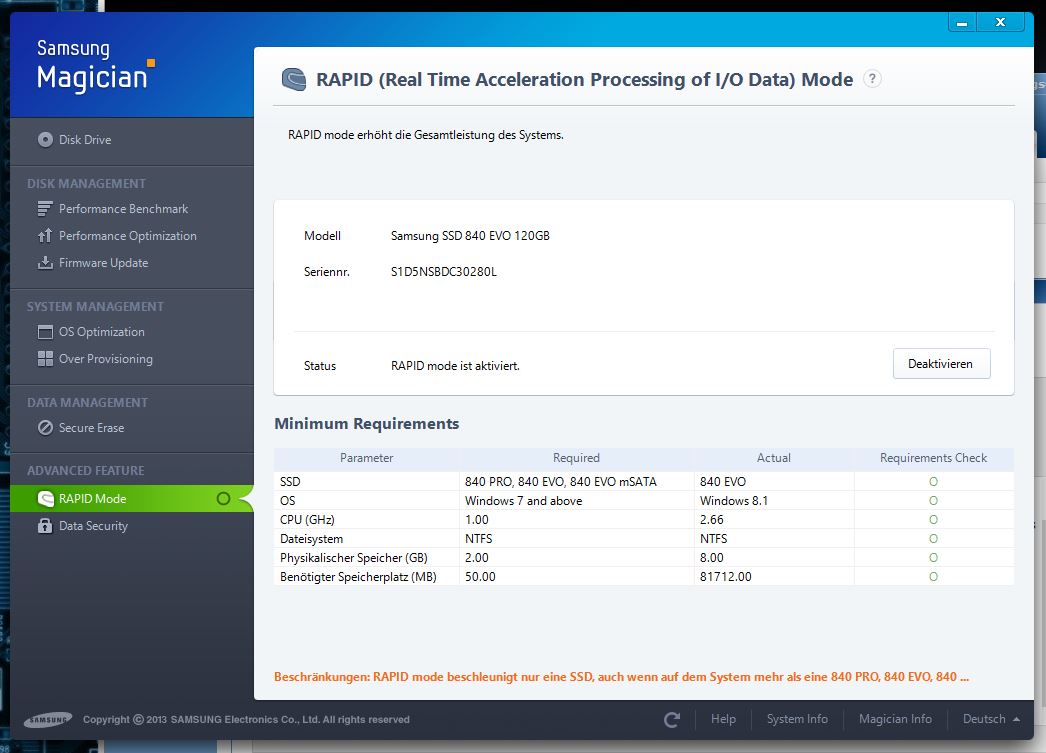Screen dimensions: 1046x753
Task: Open Over Provisioning settings
Action: (x=105, y=359)
